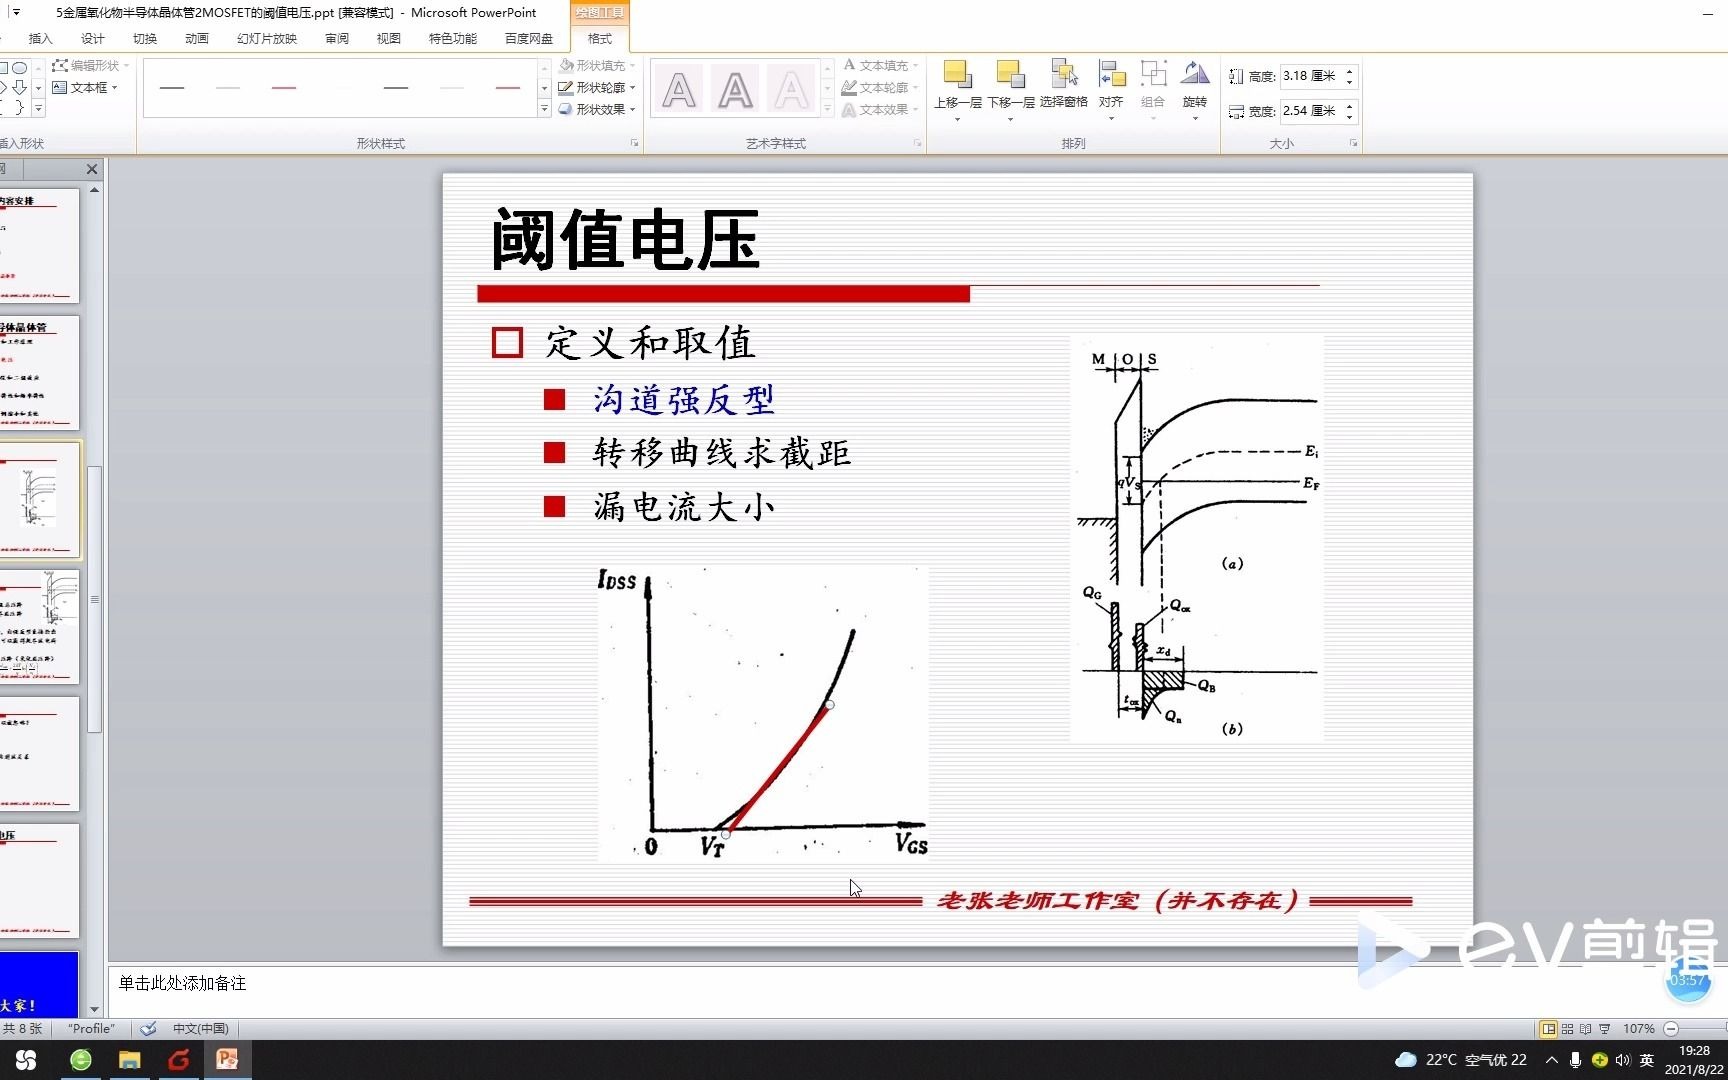Expand the Insert Shapes gallery More button

(x=39, y=107)
